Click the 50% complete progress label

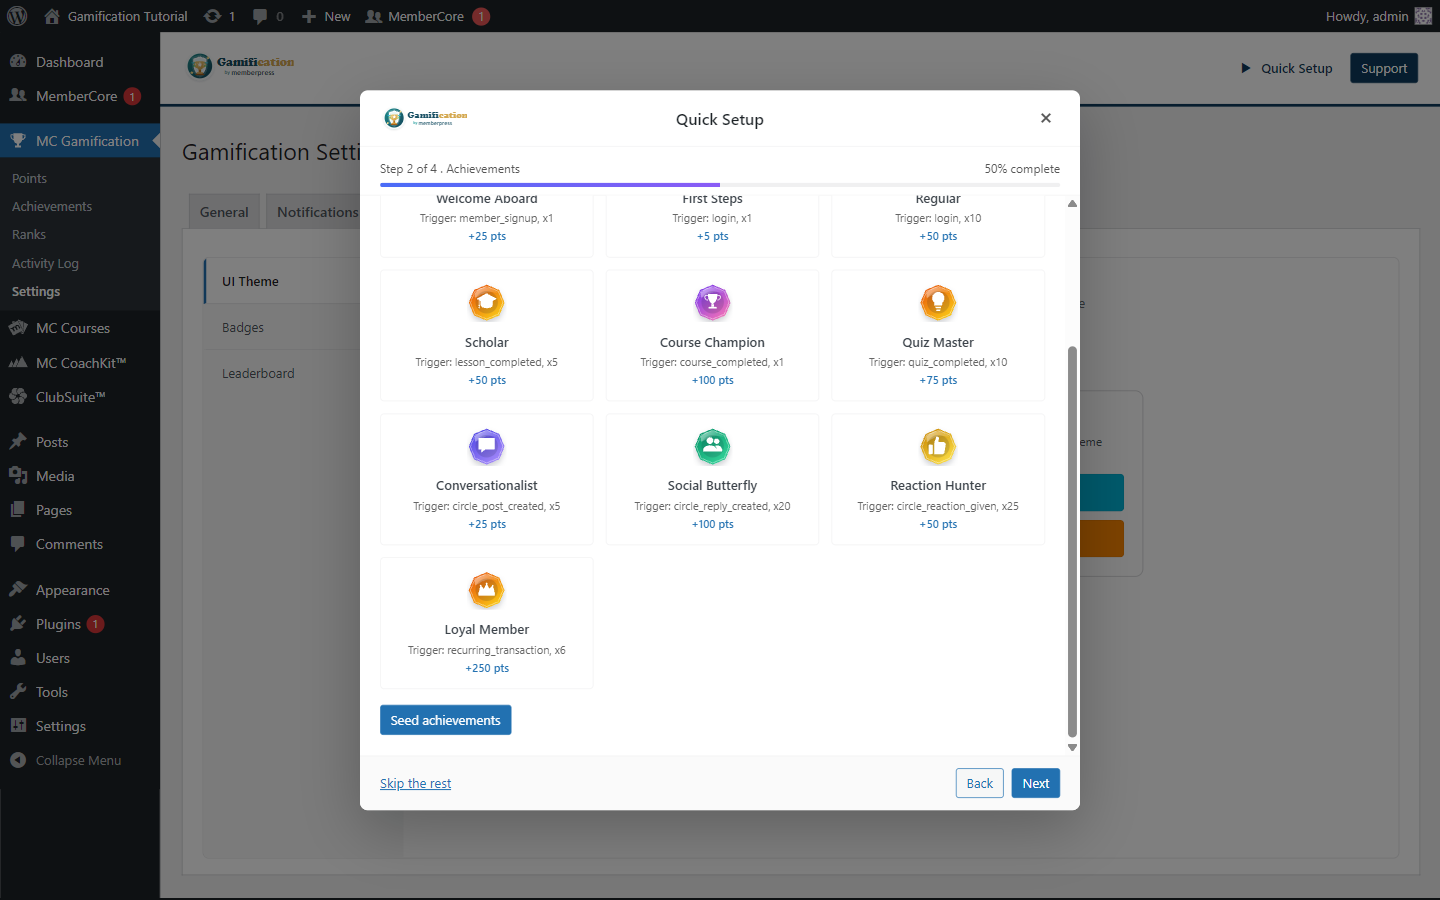point(1022,169)
